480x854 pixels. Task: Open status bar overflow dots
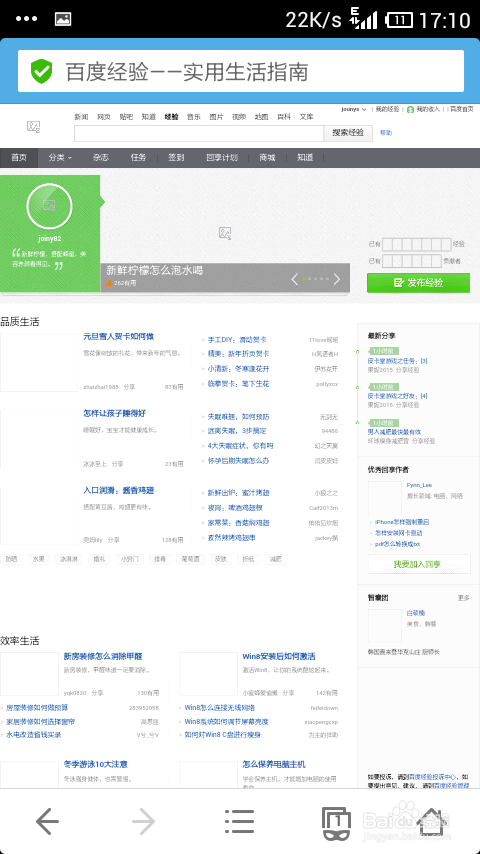[26, 19]
